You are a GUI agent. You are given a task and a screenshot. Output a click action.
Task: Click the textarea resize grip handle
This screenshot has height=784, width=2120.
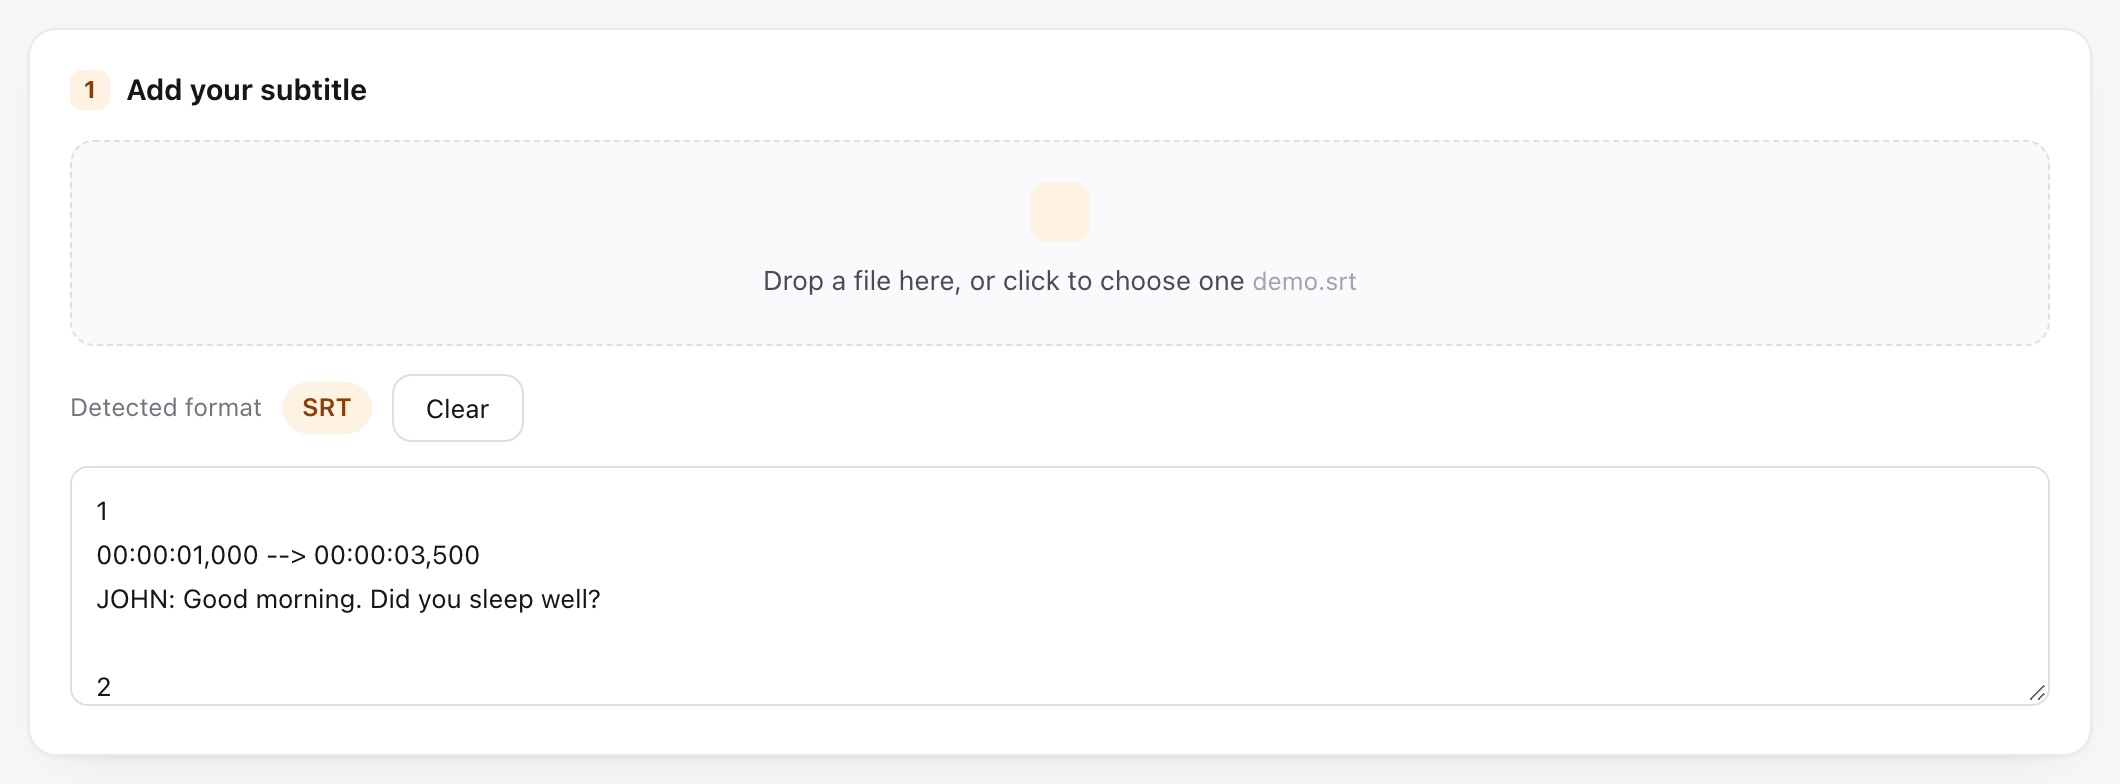pos(2037,693)
